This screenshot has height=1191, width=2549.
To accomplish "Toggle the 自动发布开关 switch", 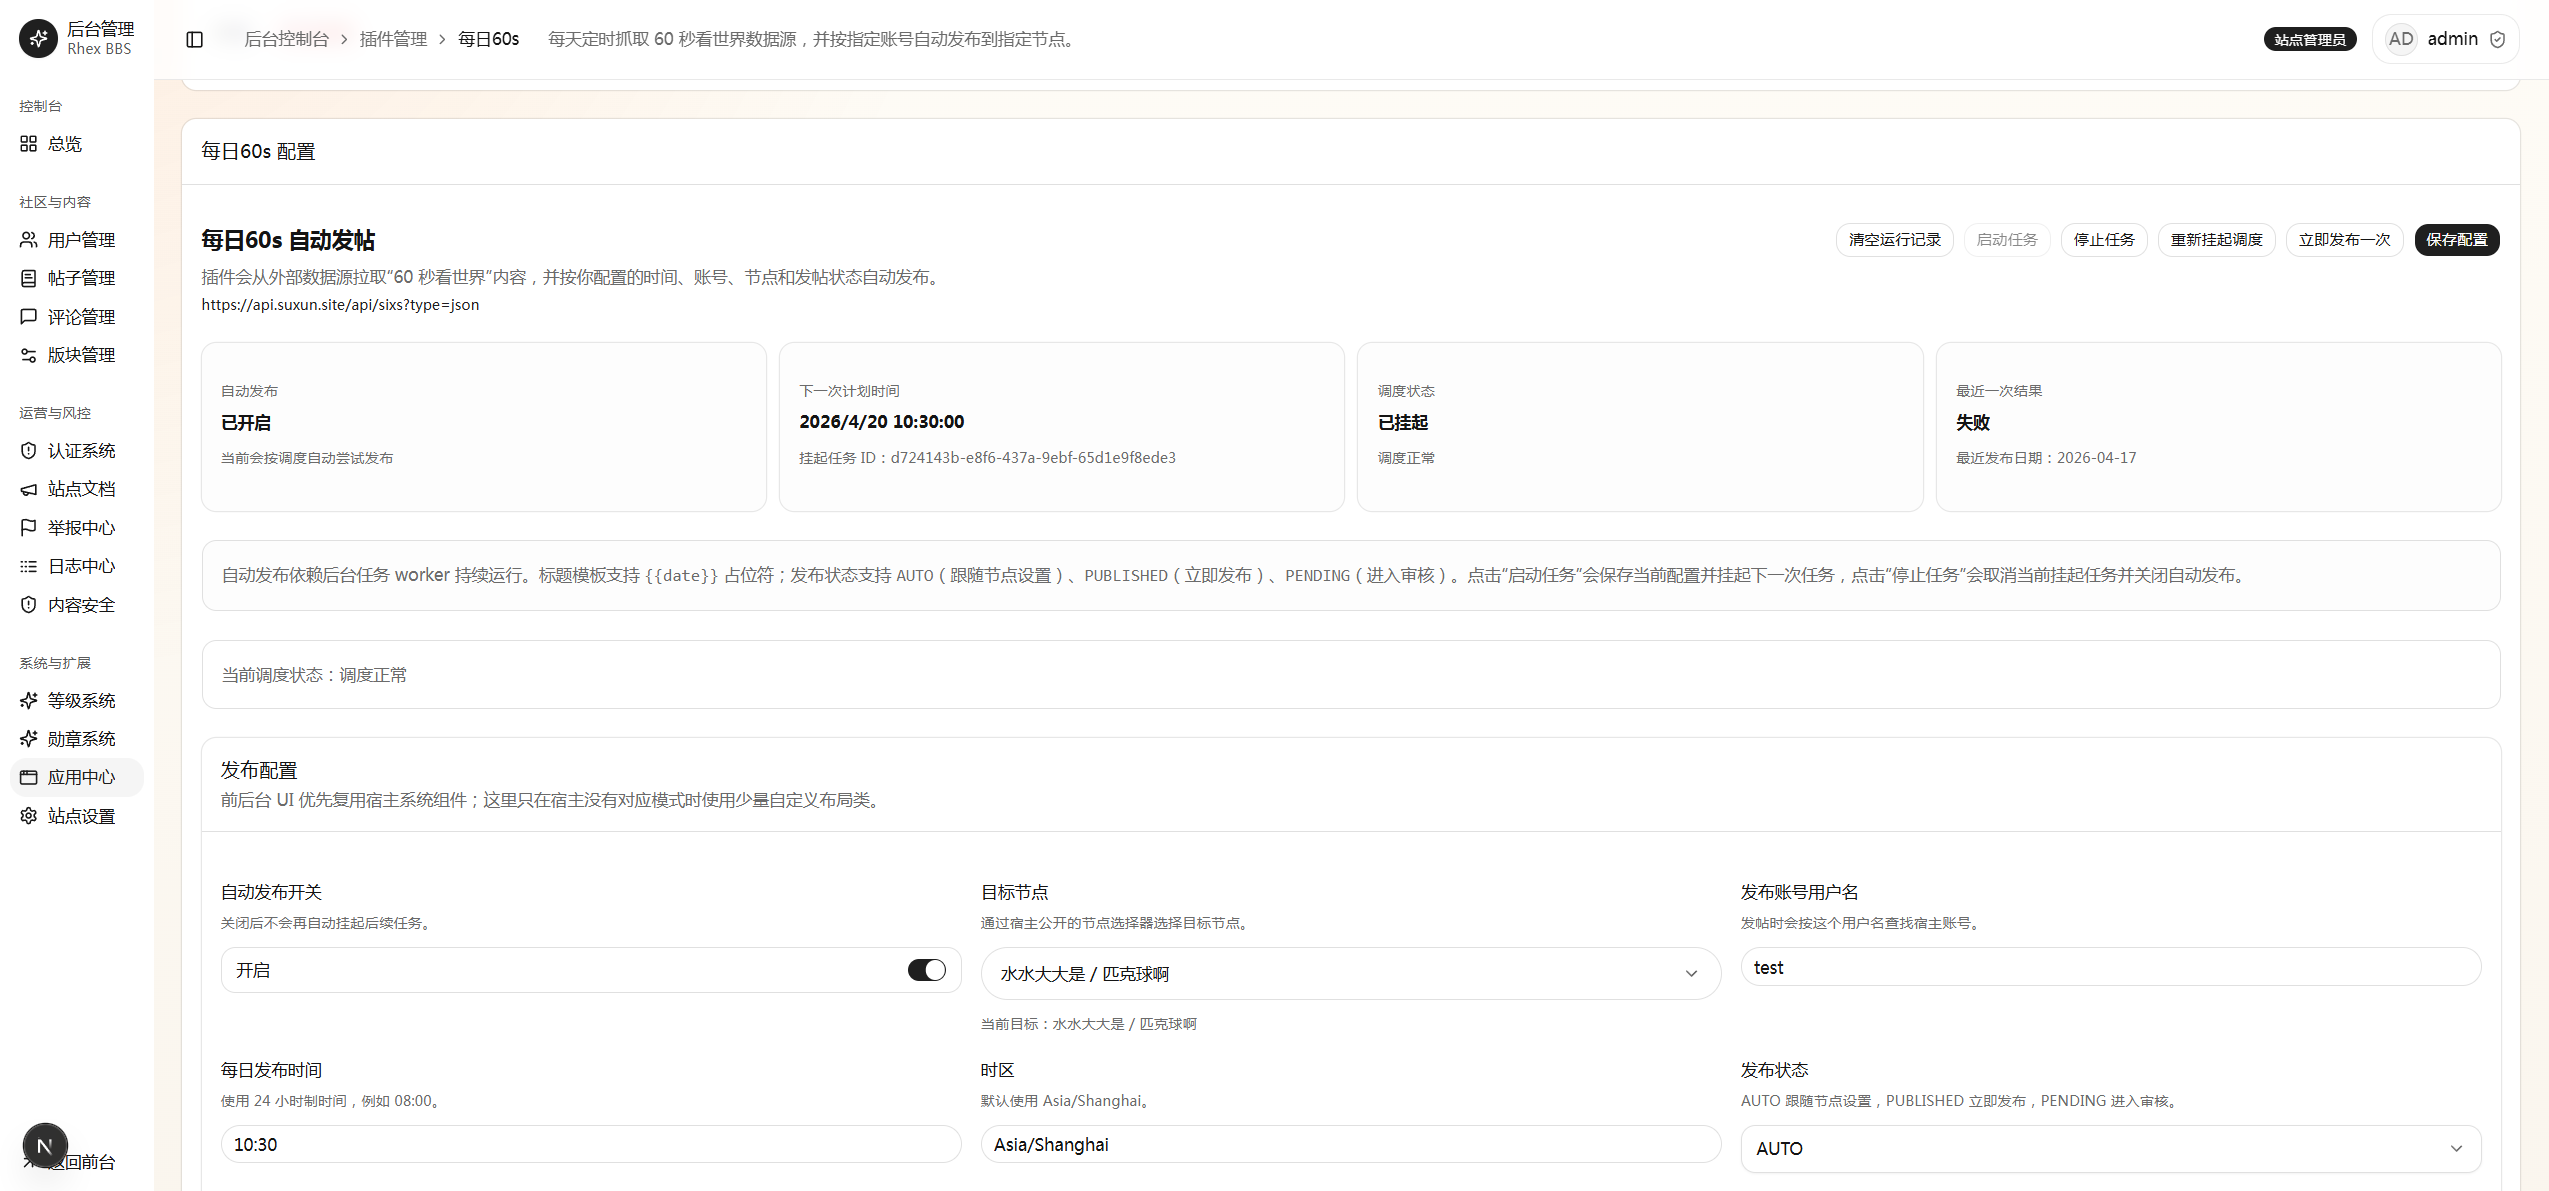I will coord(926,970).
